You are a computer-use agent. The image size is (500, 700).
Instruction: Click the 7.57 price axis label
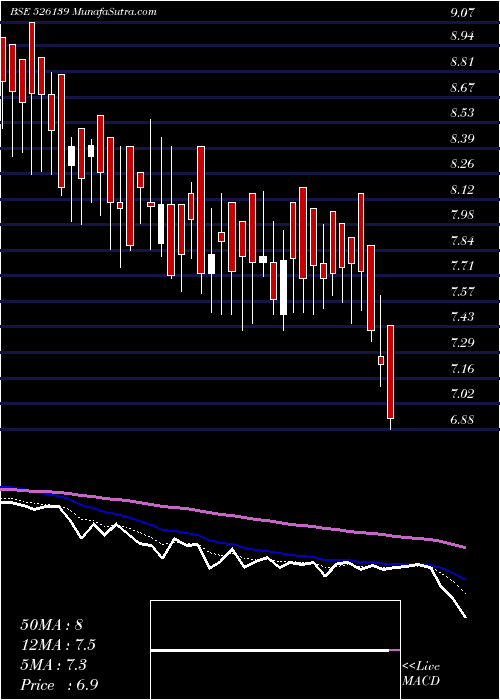coord(462,292)
